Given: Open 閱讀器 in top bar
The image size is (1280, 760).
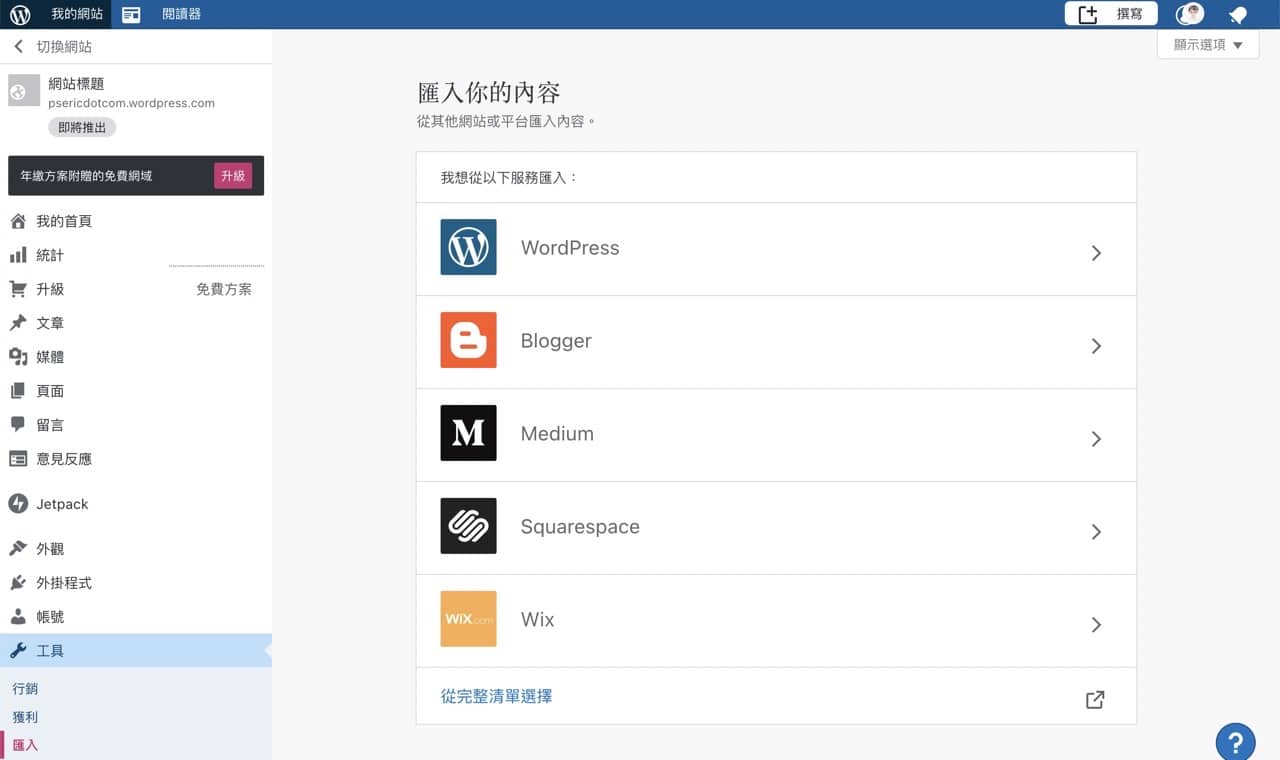Looking at the screenshot, I should [x=181, y=14].
